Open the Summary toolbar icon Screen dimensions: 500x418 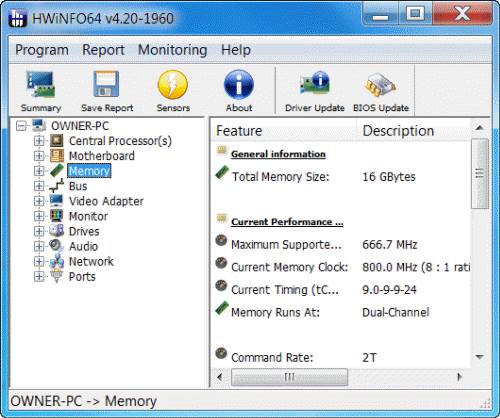click(41, 84)
